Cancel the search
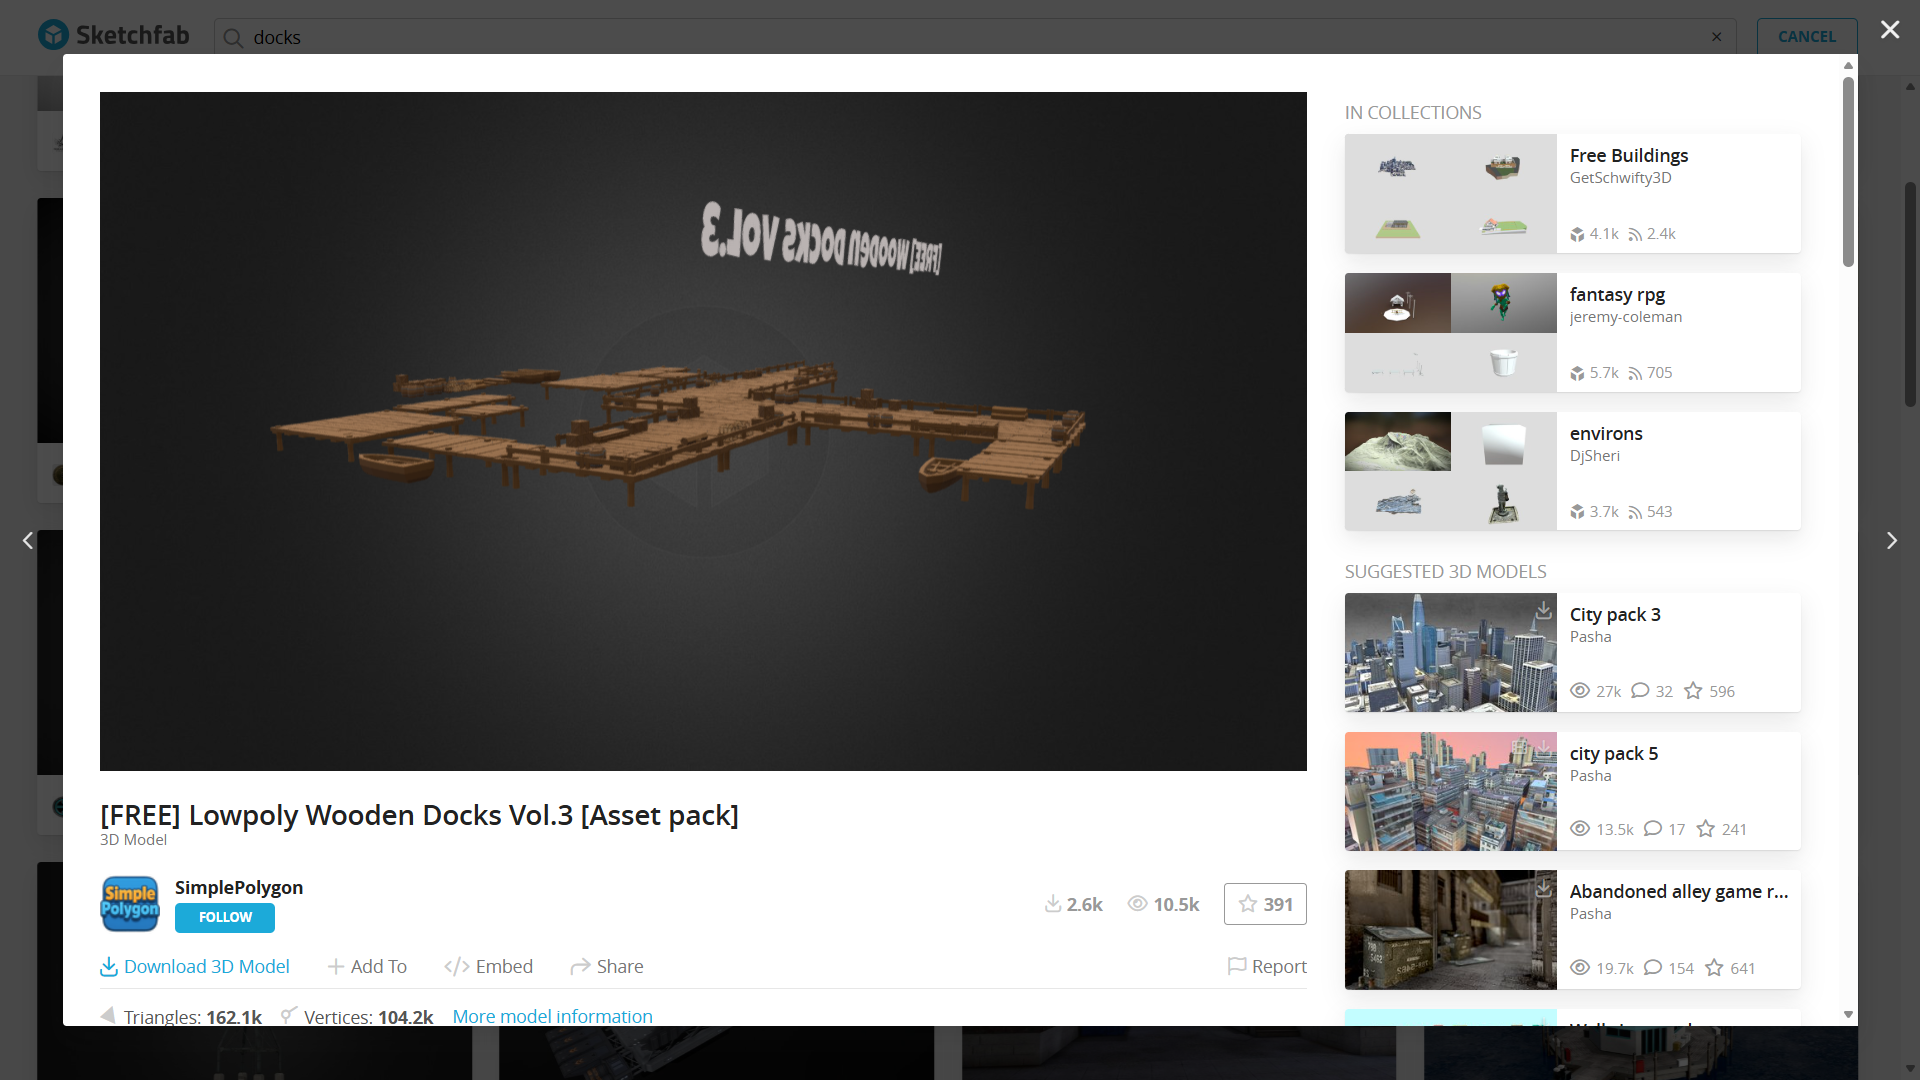1920x1080 pixels. [x=1806, y=36]
